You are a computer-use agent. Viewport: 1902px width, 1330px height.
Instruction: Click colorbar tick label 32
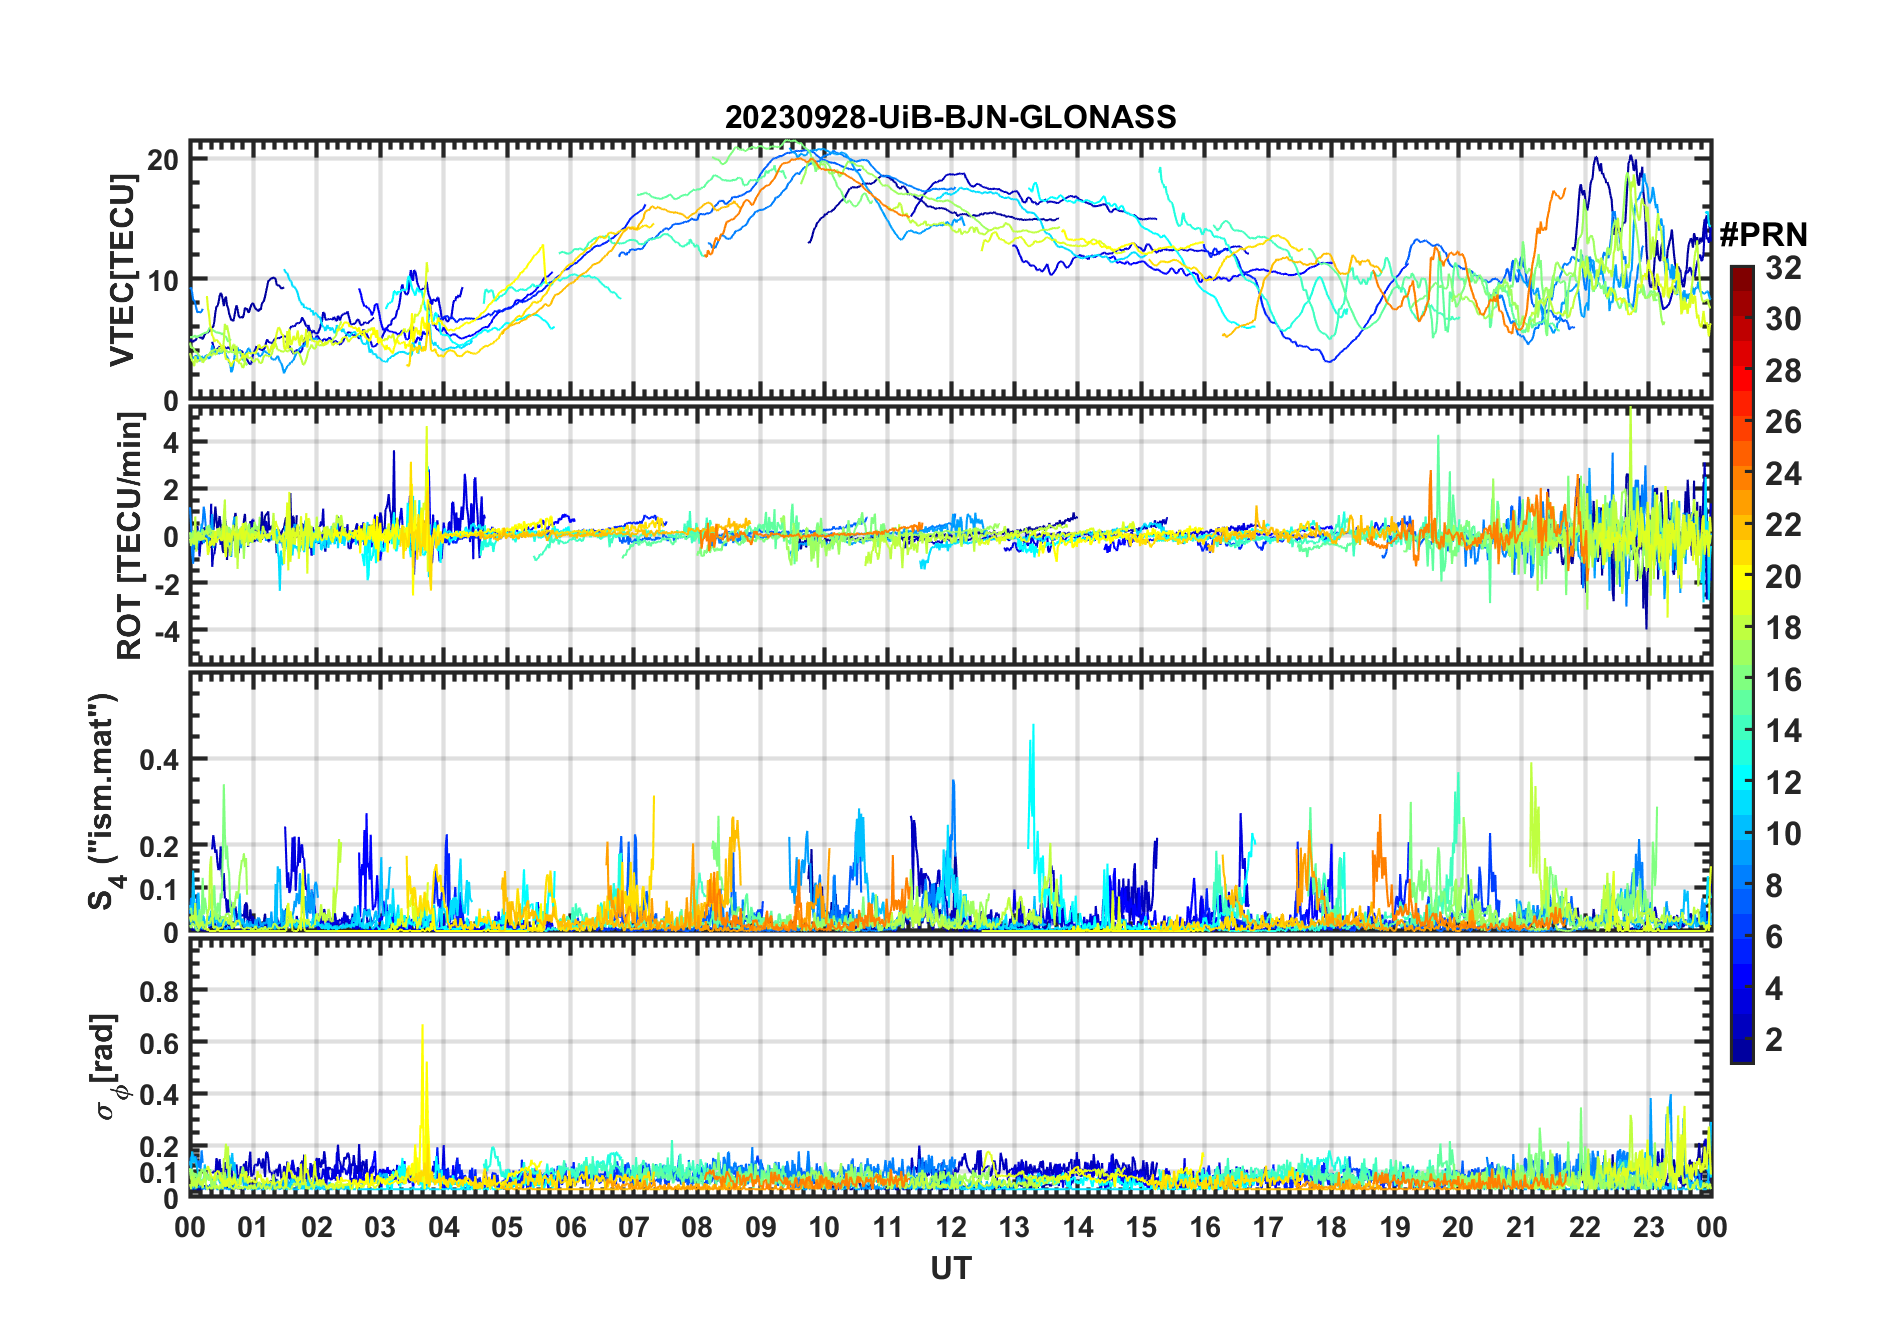pos(1783,268)
